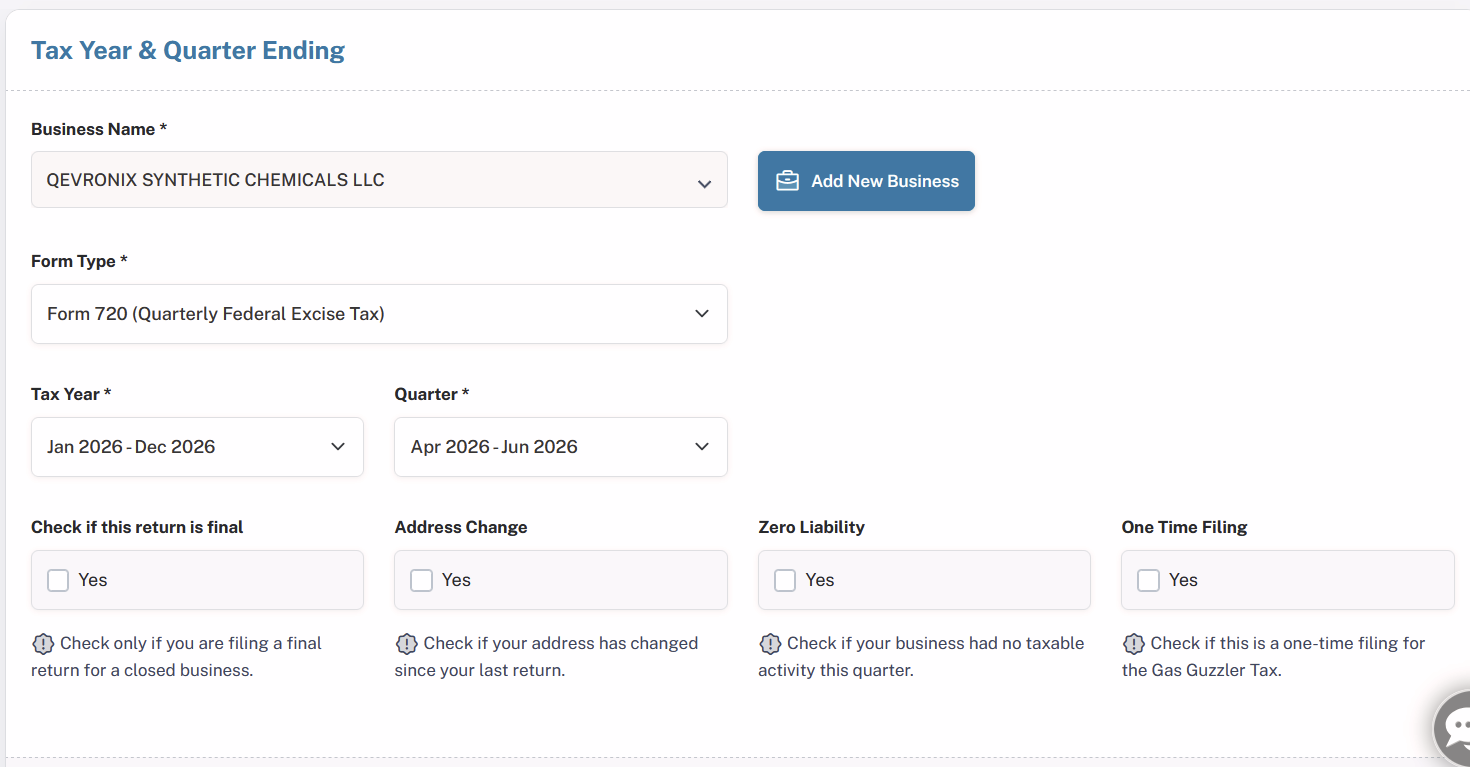Click the Form Type field label
This screenshot has height=767, width=1470.
pos(79,261)
